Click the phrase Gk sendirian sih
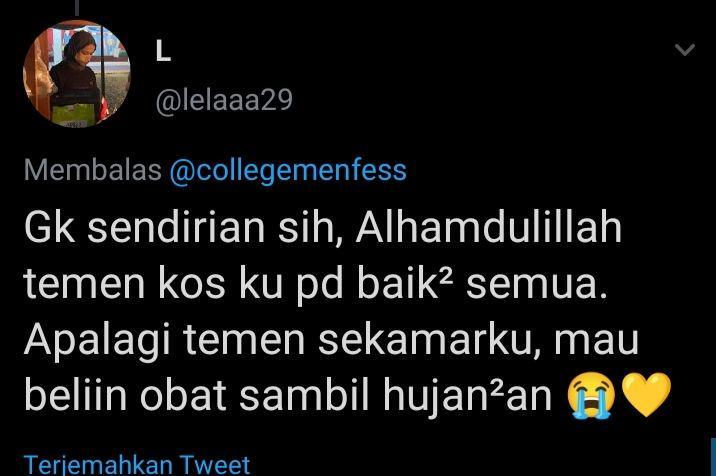Screen dimensions: 716x476 pyautogui.click(x=184, y=228)
